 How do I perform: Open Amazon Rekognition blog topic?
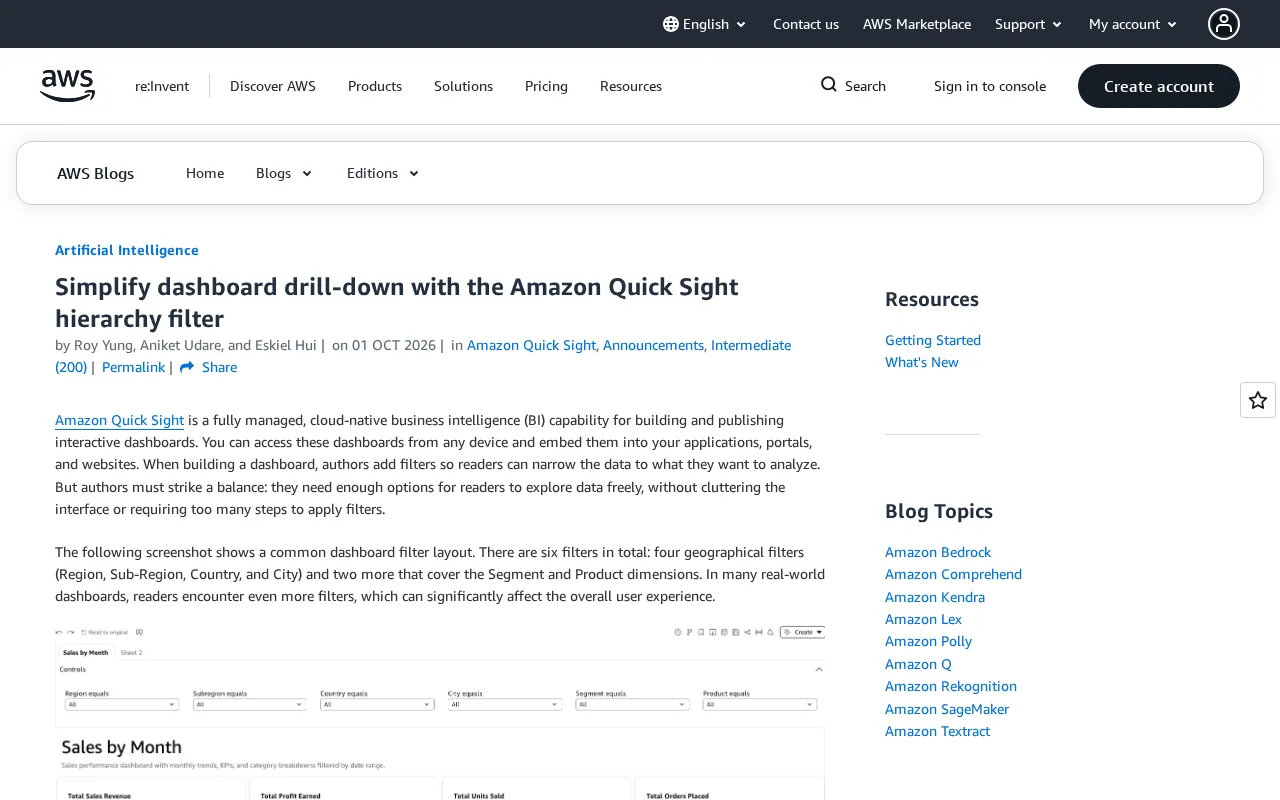coord(951,686)
